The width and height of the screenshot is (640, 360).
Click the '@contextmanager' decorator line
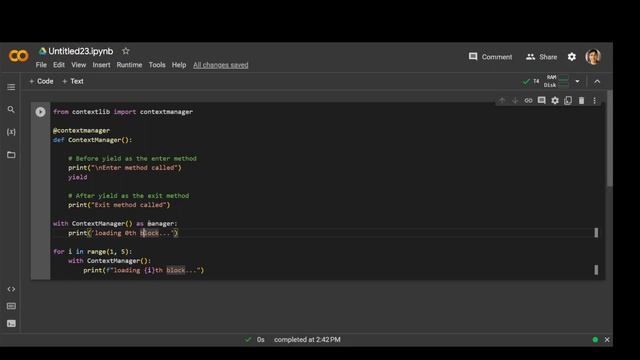pos(81,131)
